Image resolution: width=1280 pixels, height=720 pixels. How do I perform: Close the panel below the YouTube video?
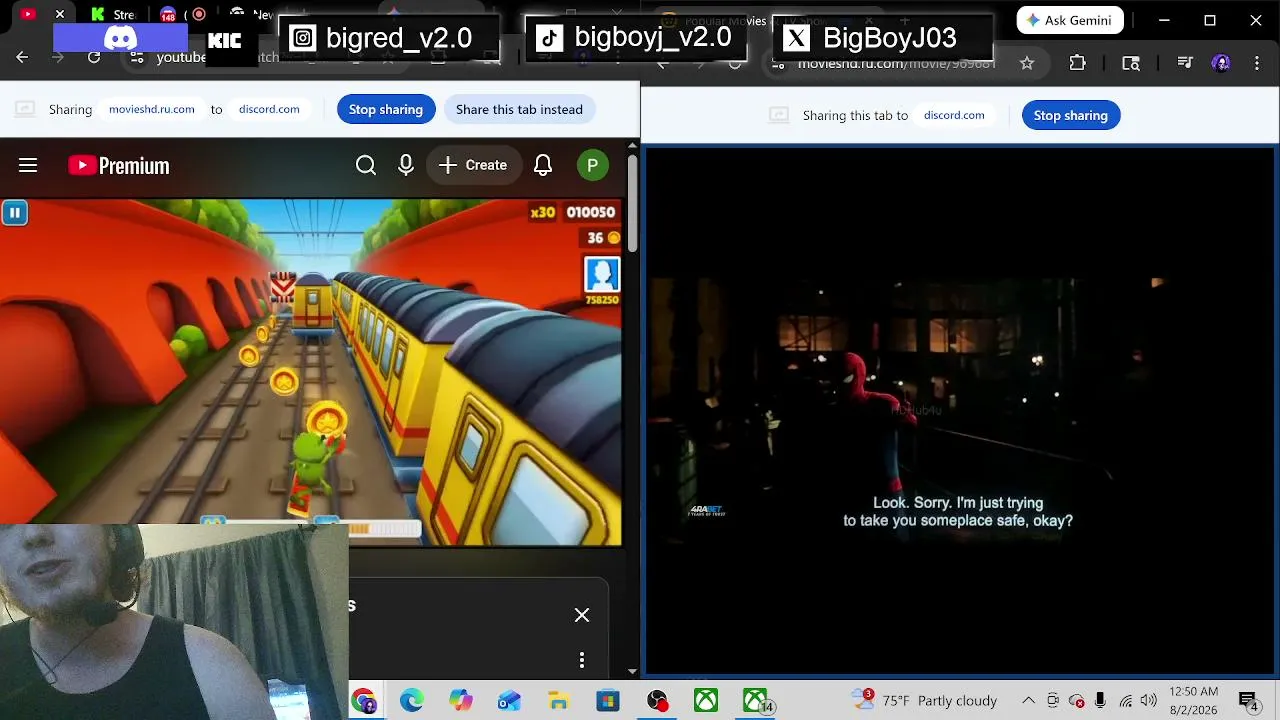click(x=582, y=615)
